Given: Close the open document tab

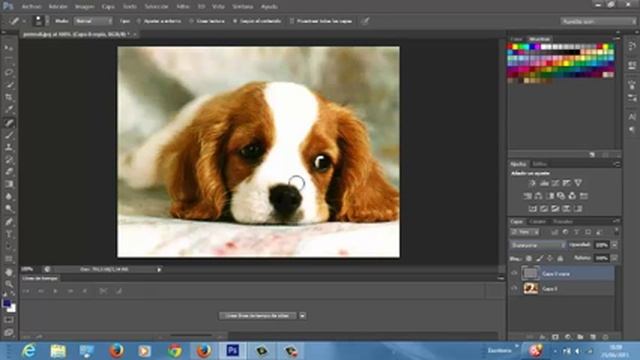Looking at the screenshot, I should point(135,35).
